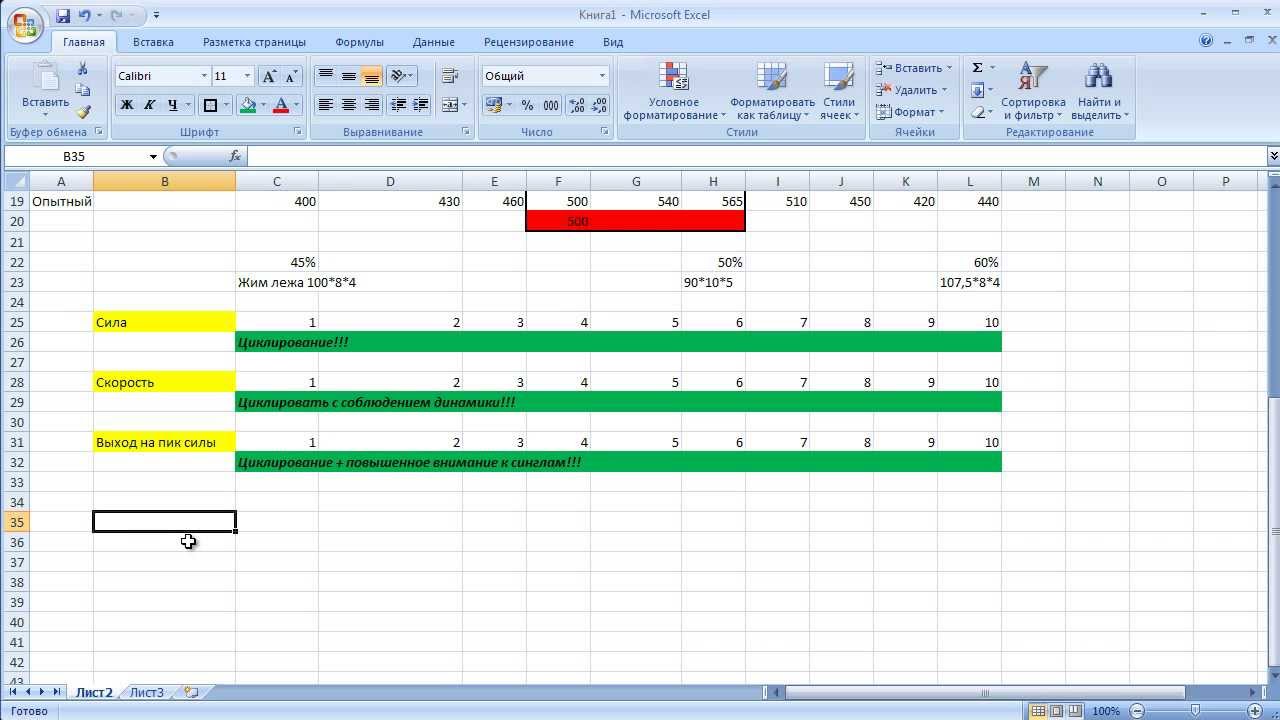1280x720 pixels.
Task: Increase decimal places
Action: point(577,105)
